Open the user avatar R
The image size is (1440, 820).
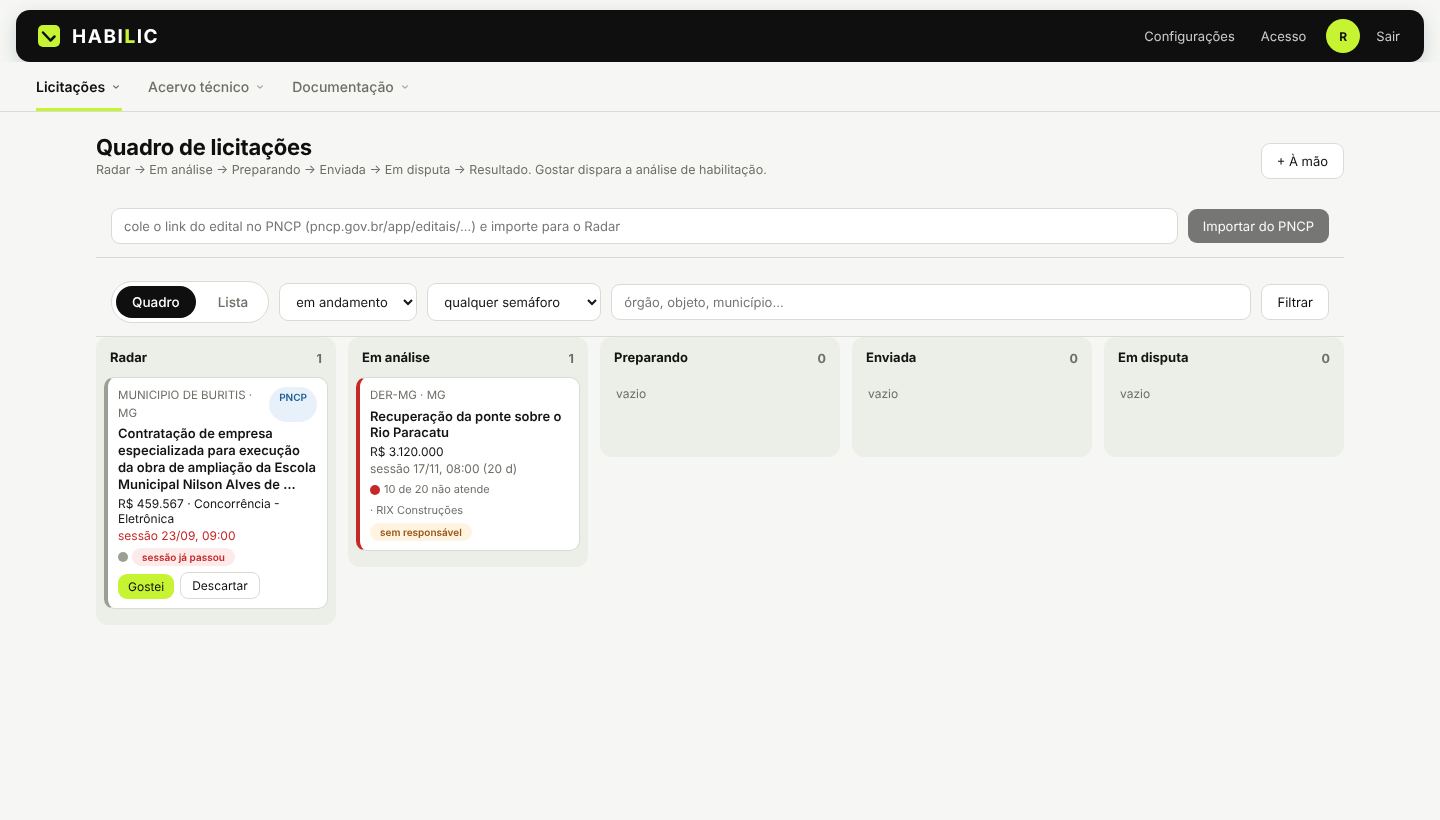(1342, 36)
